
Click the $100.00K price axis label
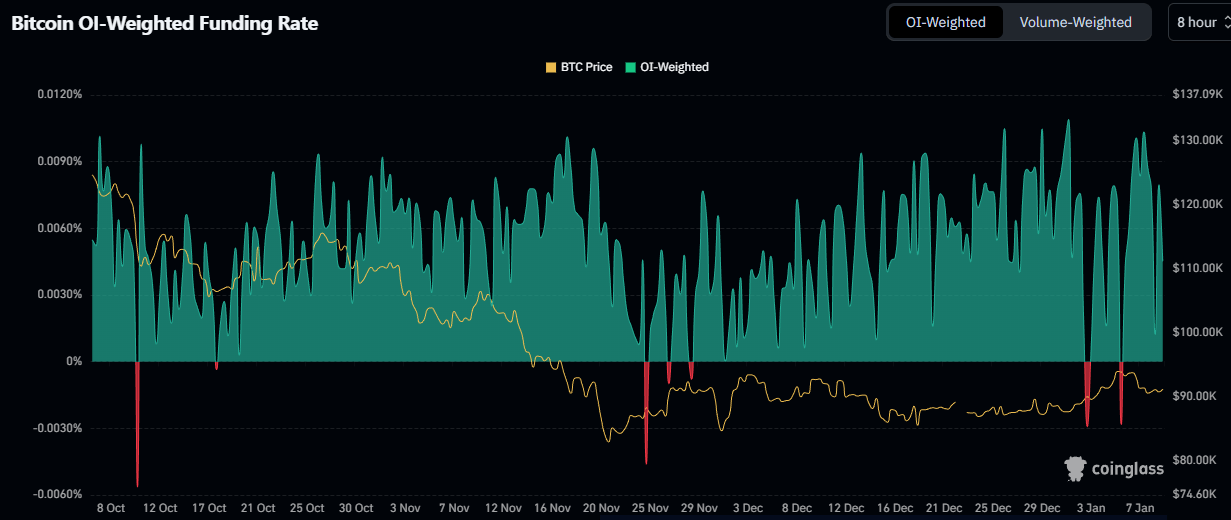pyautogui.click(x=1197, y=332)
